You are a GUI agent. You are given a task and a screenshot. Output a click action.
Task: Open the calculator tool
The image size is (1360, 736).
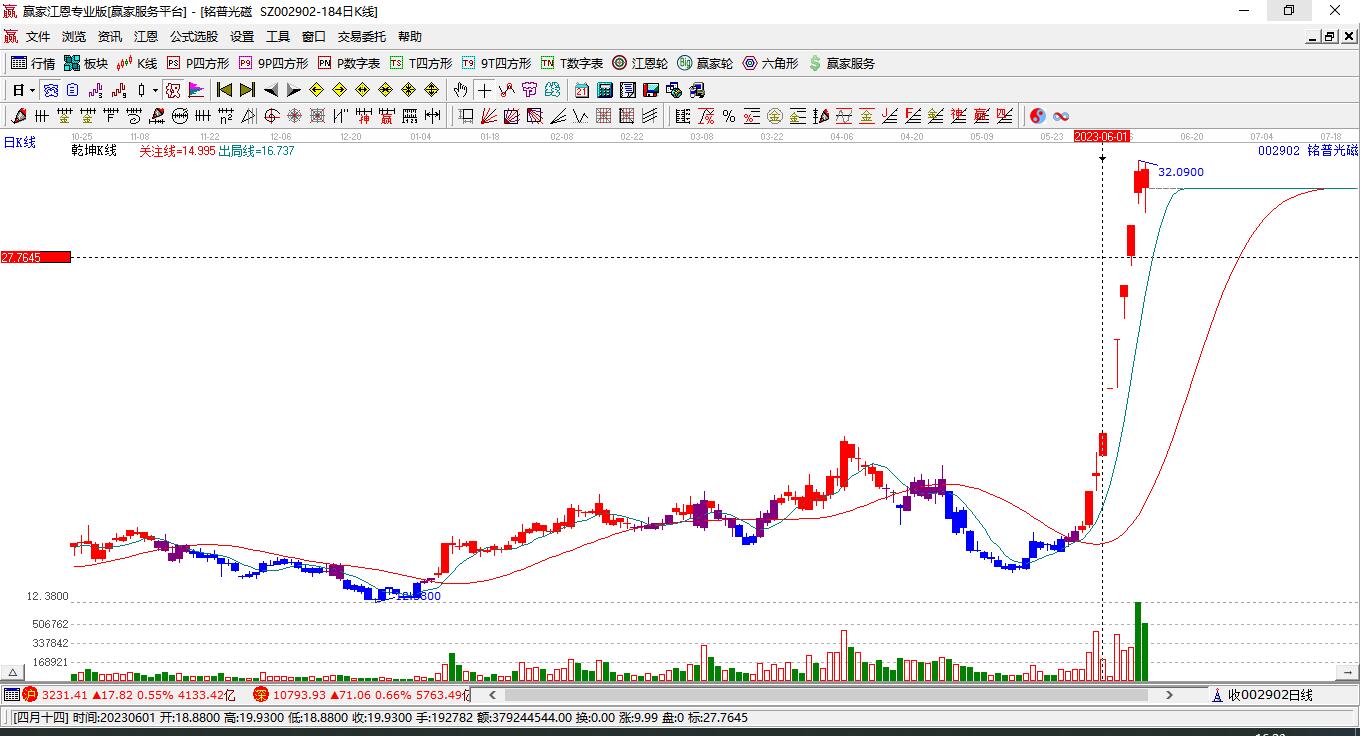point(605,90)
